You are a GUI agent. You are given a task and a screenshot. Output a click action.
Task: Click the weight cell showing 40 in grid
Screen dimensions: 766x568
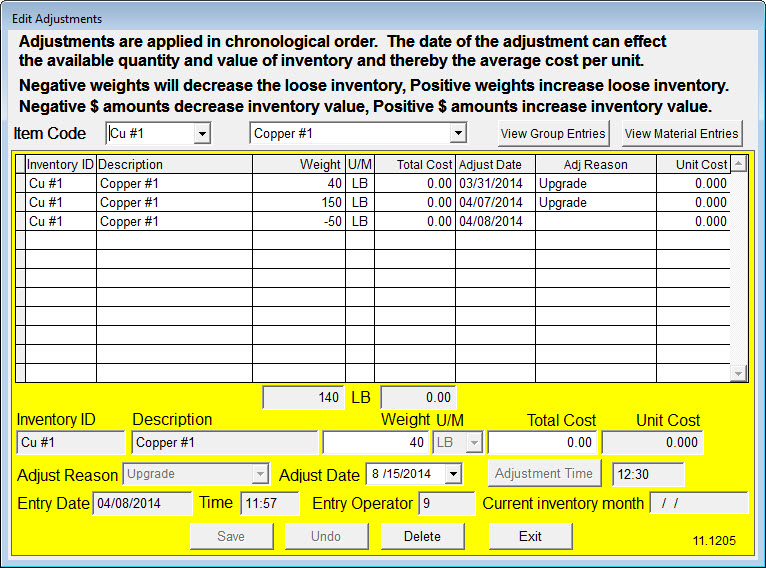click(299, 183)
